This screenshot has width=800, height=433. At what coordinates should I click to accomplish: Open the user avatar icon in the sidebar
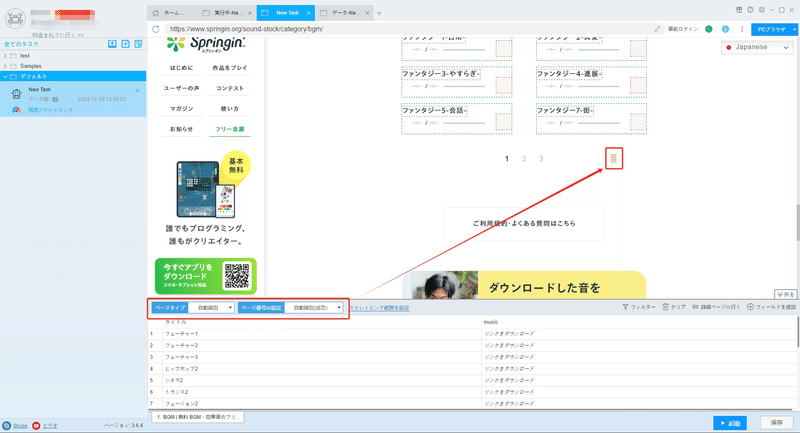tap(15, 19)
